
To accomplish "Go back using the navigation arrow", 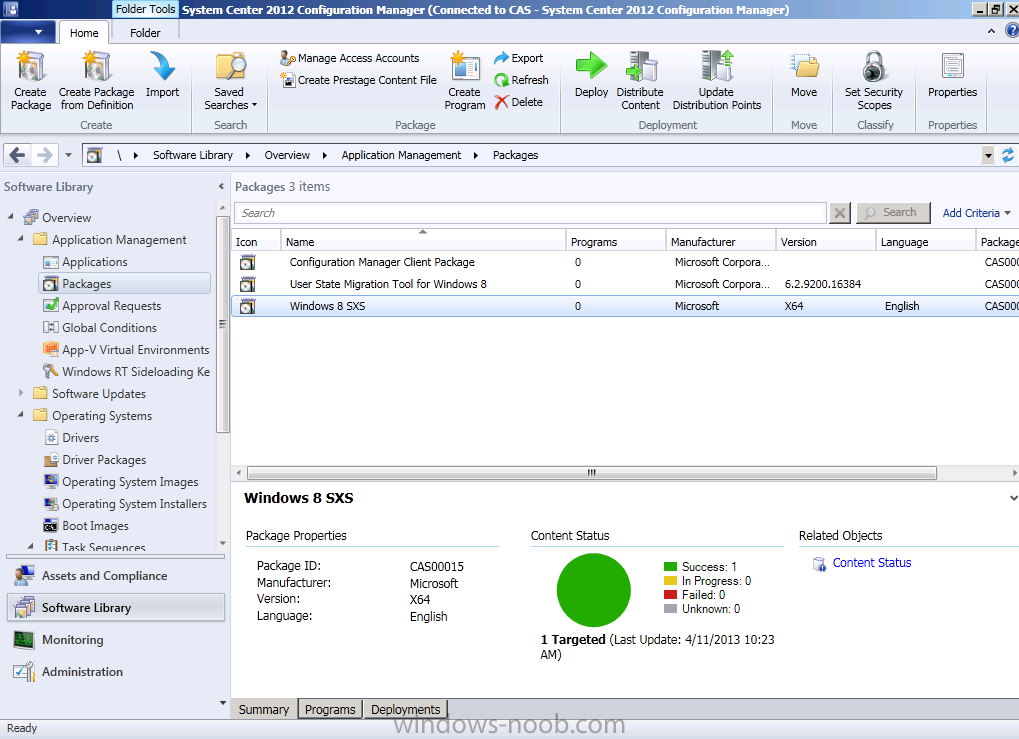I will click(18, 155).
